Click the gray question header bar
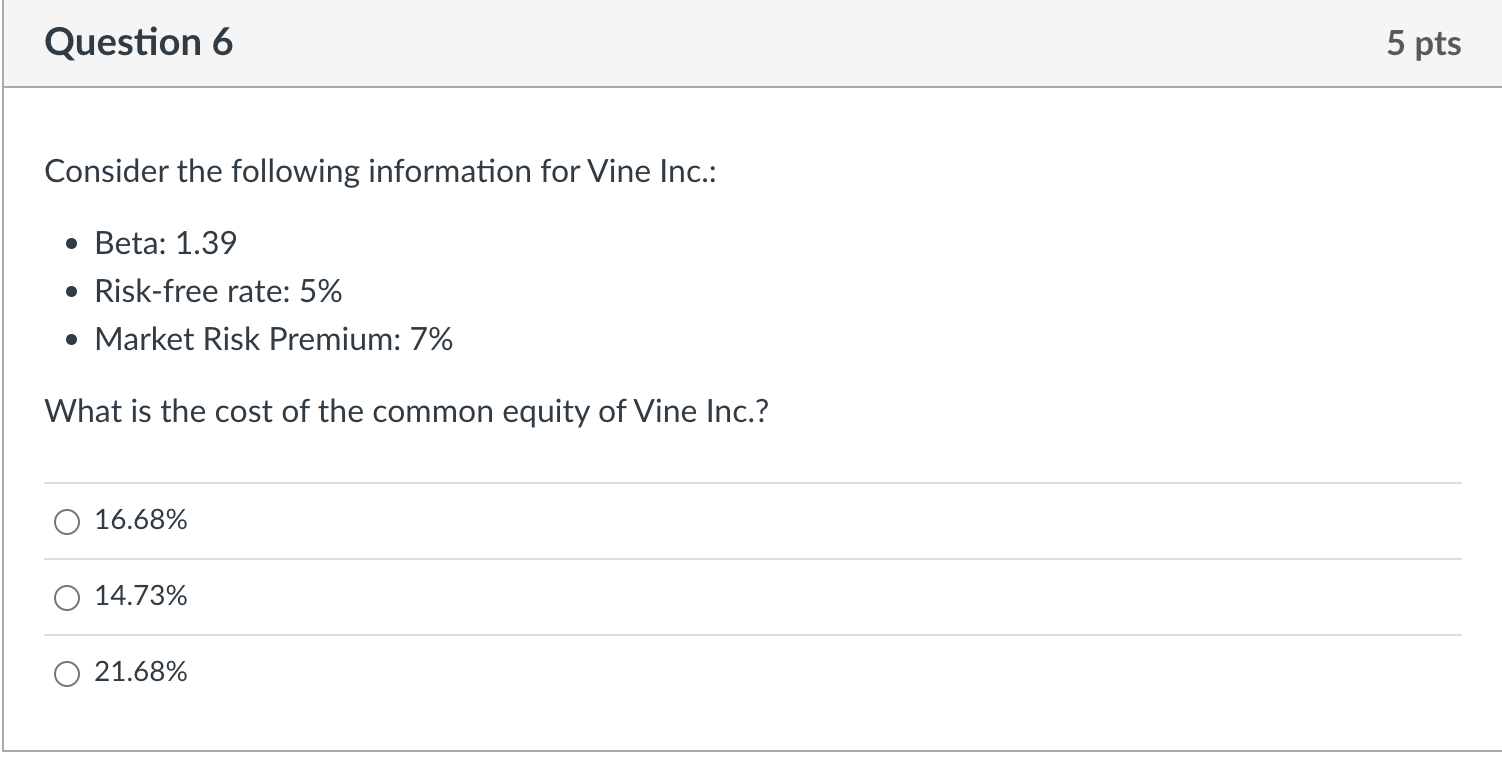The width and height of the screenshot is (1502, 762). [x=750, y=42]
